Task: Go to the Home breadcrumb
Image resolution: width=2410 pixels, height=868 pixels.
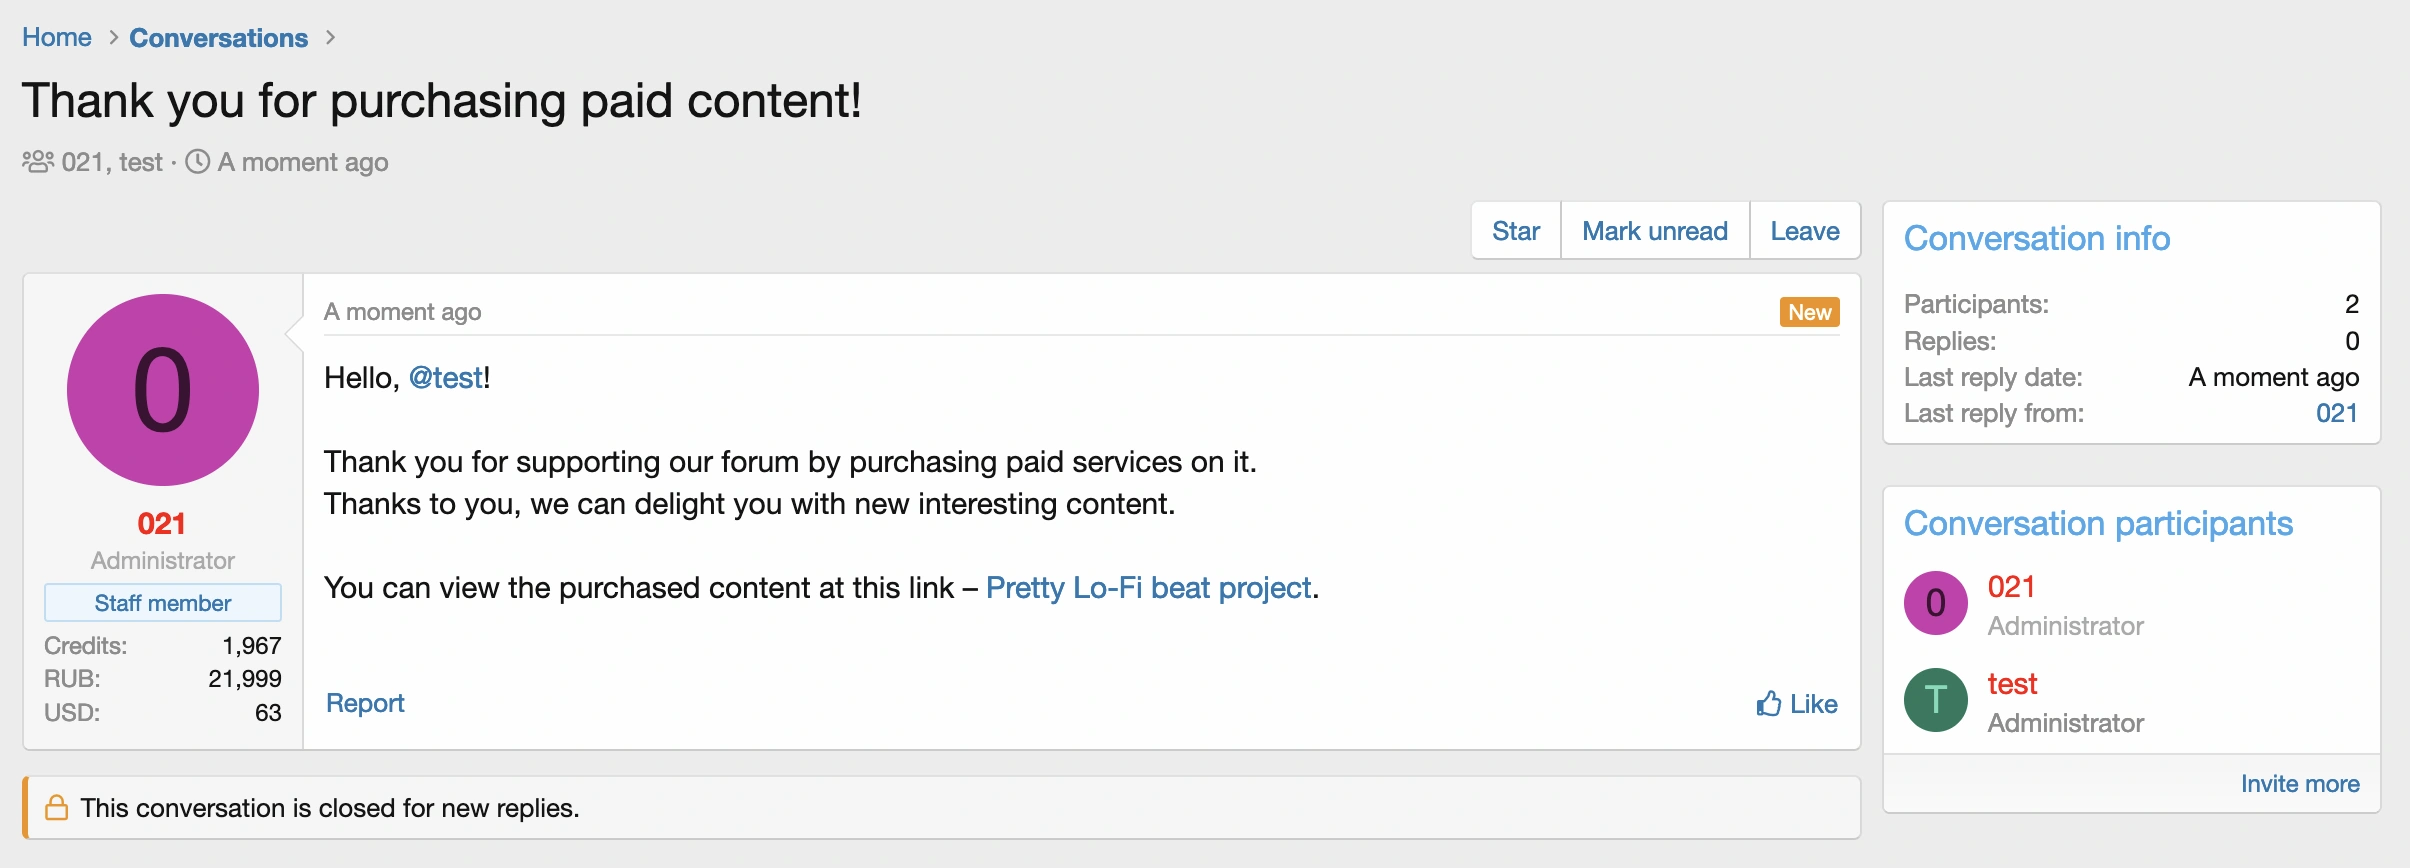Action: click(57, 38)
